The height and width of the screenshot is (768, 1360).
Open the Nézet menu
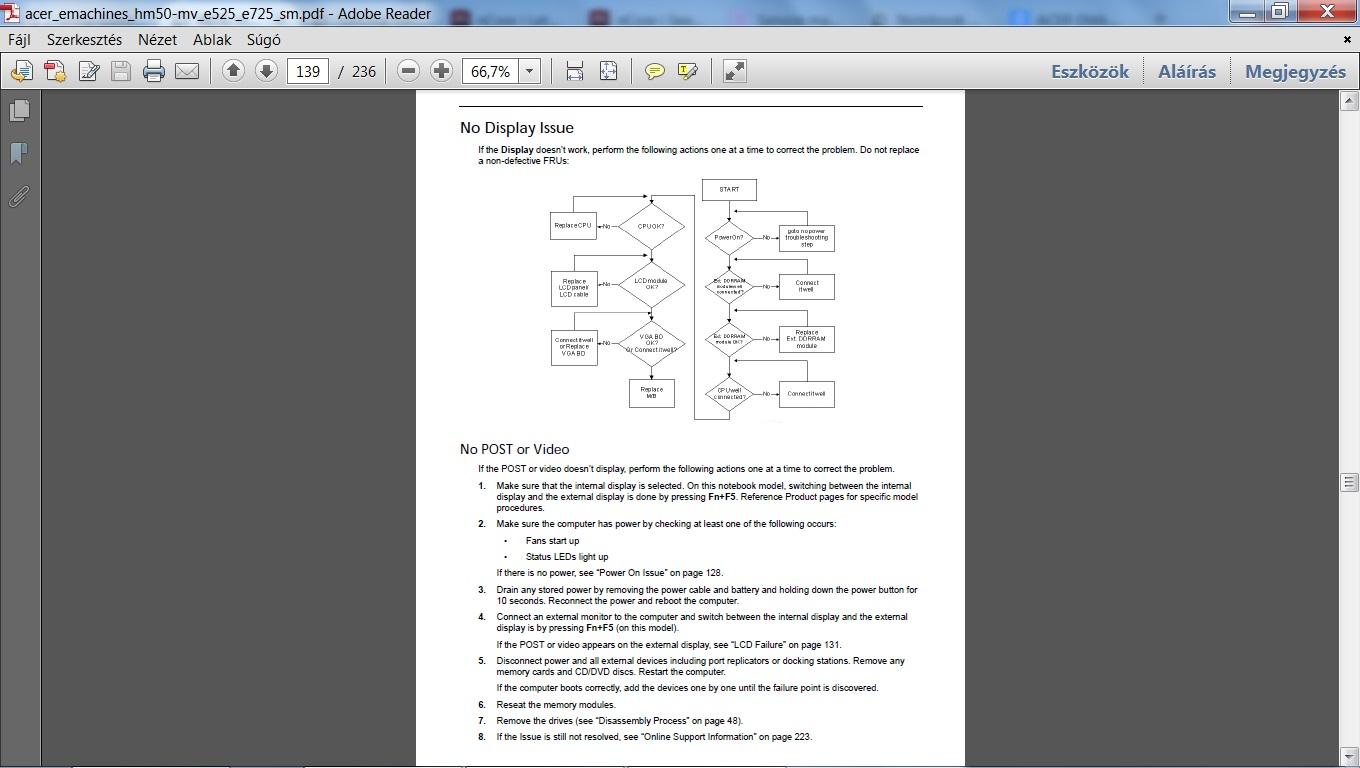(x=157, y=40)
